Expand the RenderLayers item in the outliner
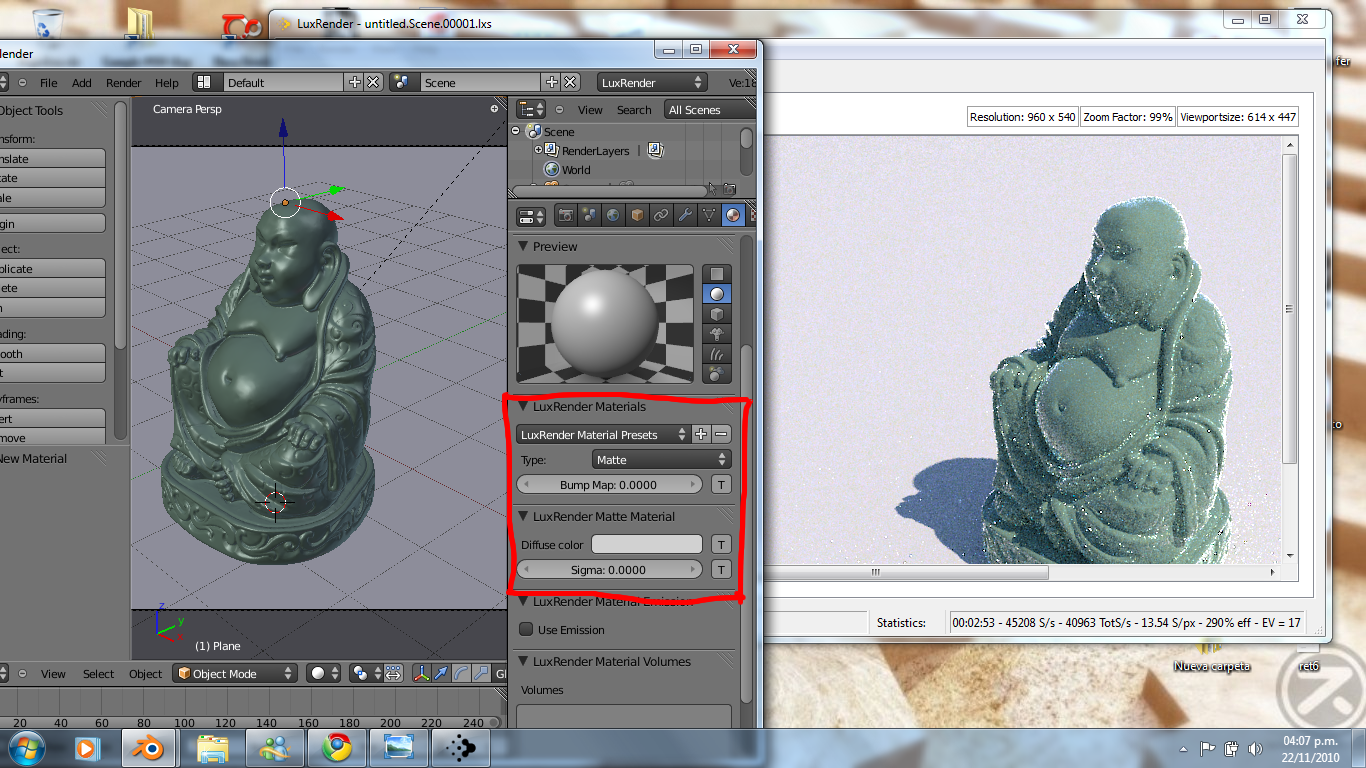The height and width of the screenshot is (768, 1366). click(x=538, y=151)
